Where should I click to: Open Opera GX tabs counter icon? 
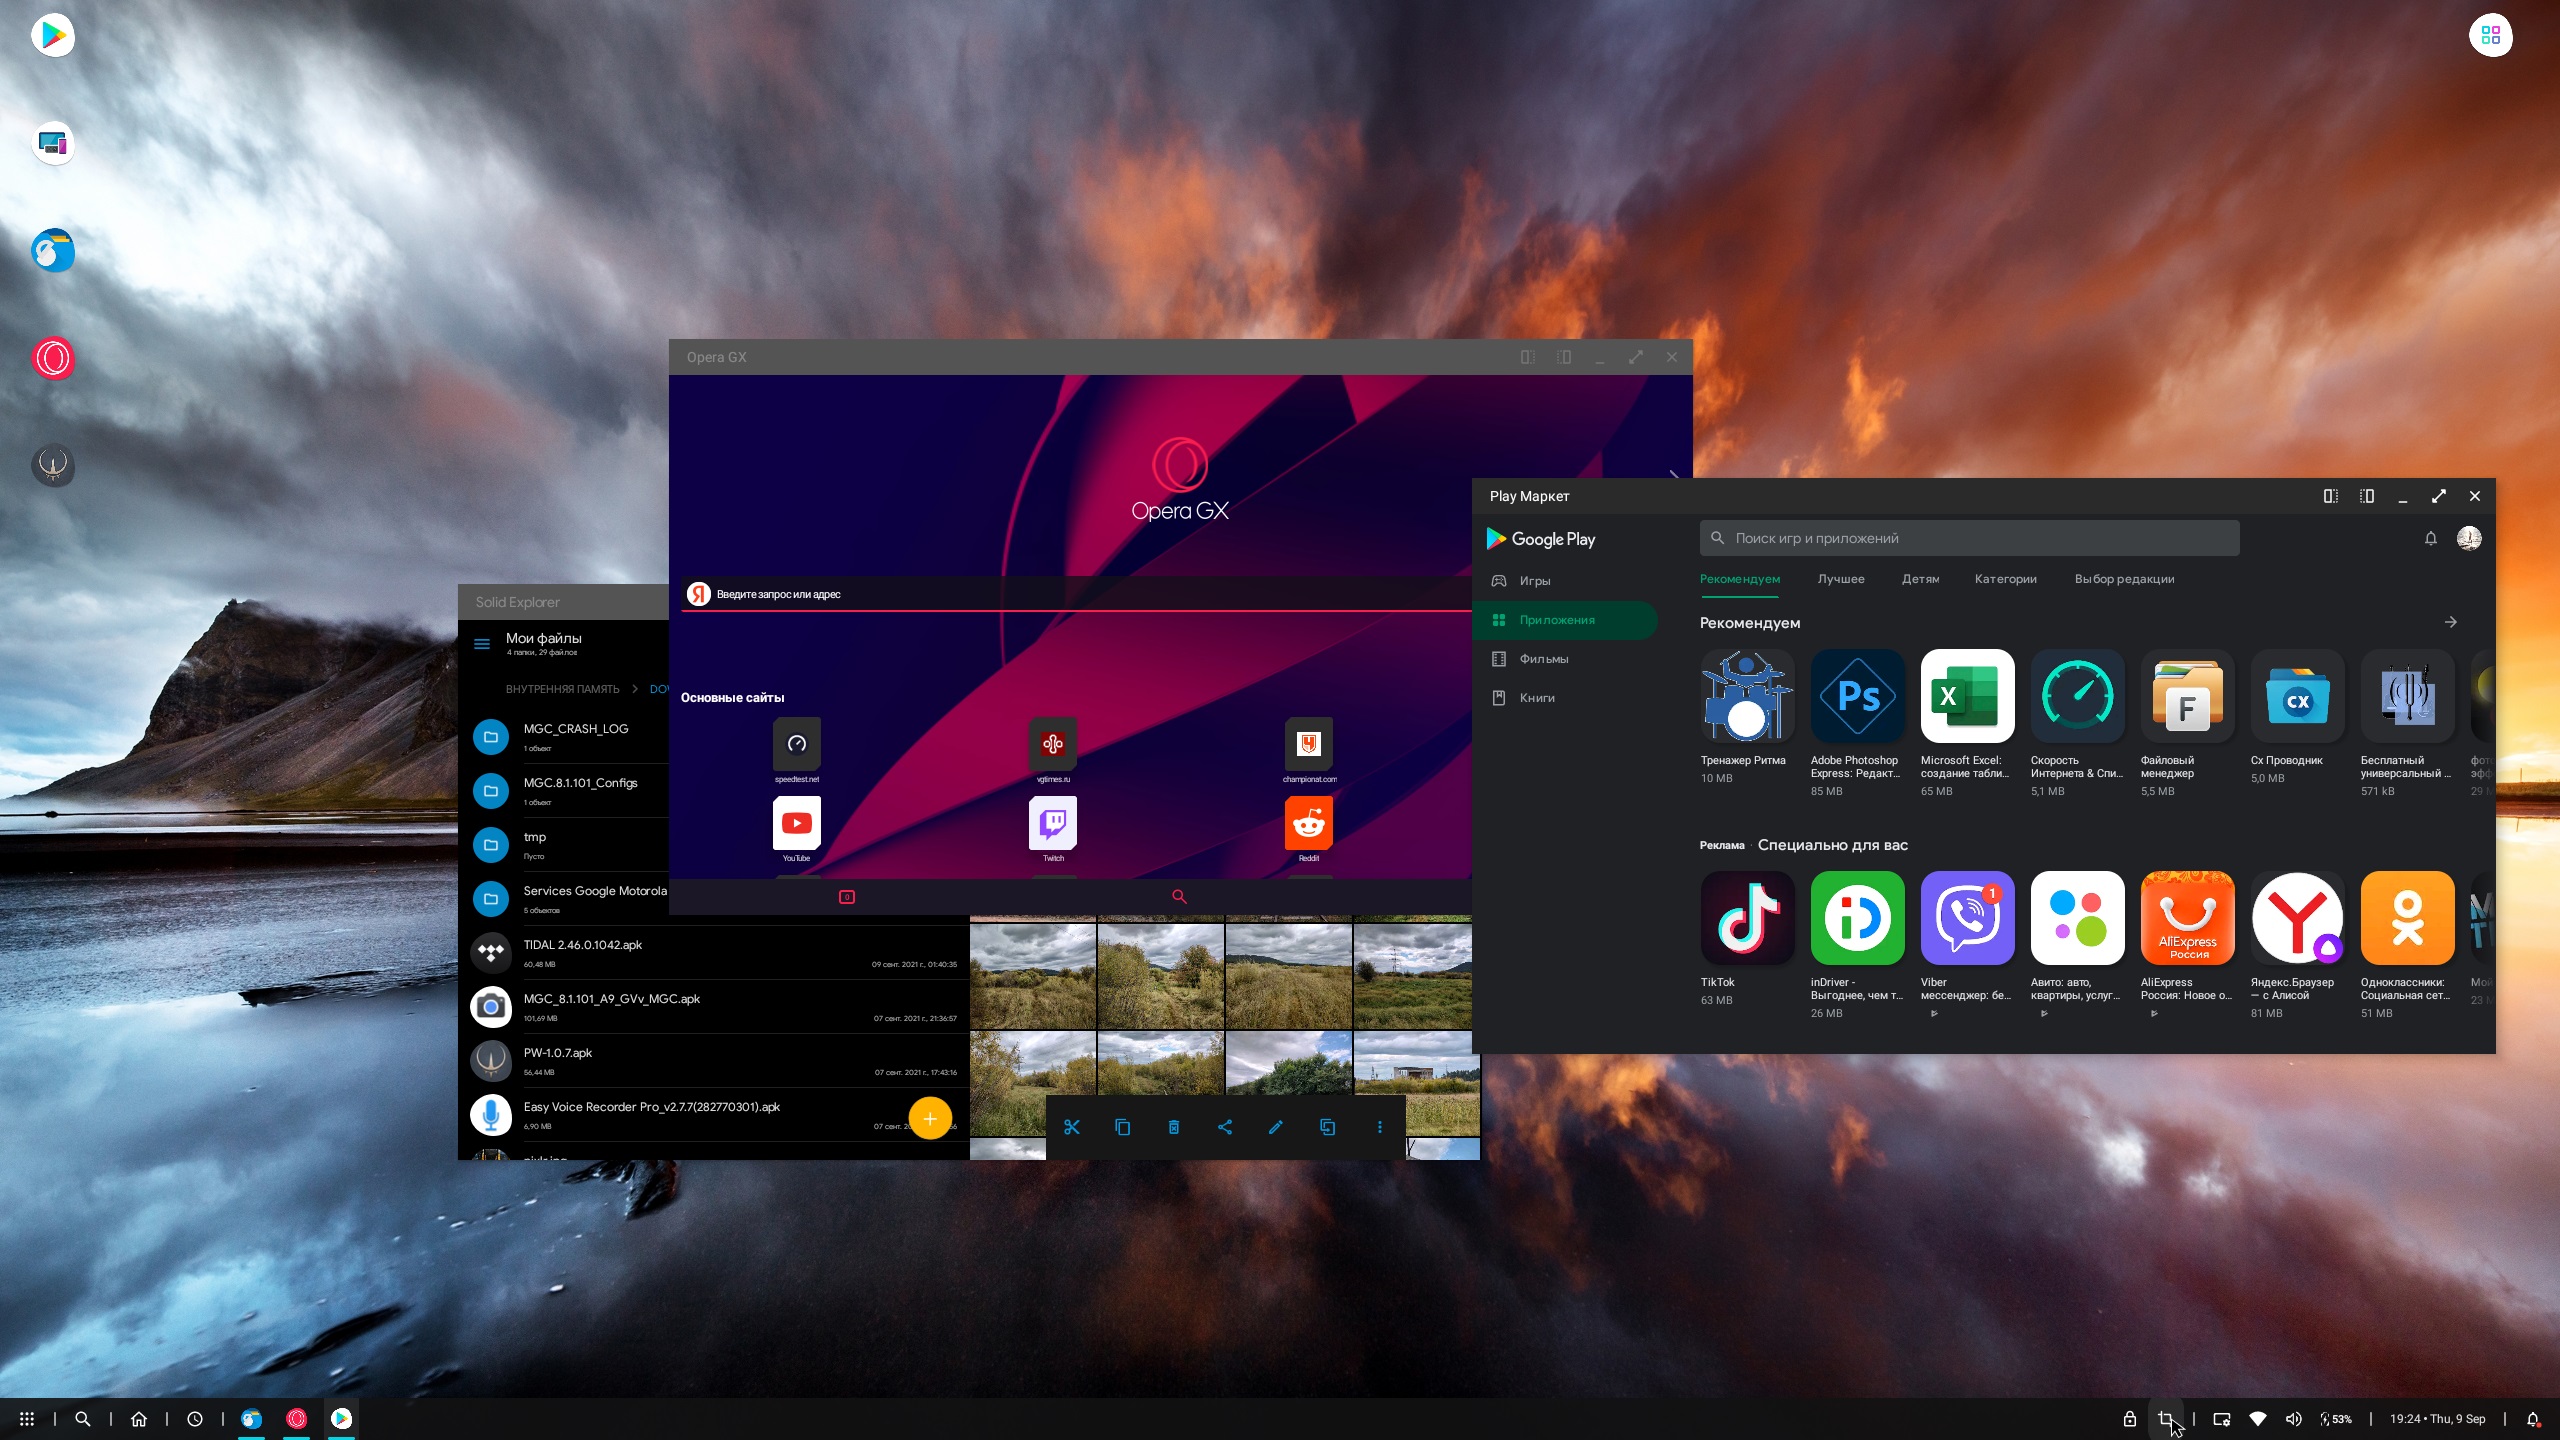coord(847,897)
